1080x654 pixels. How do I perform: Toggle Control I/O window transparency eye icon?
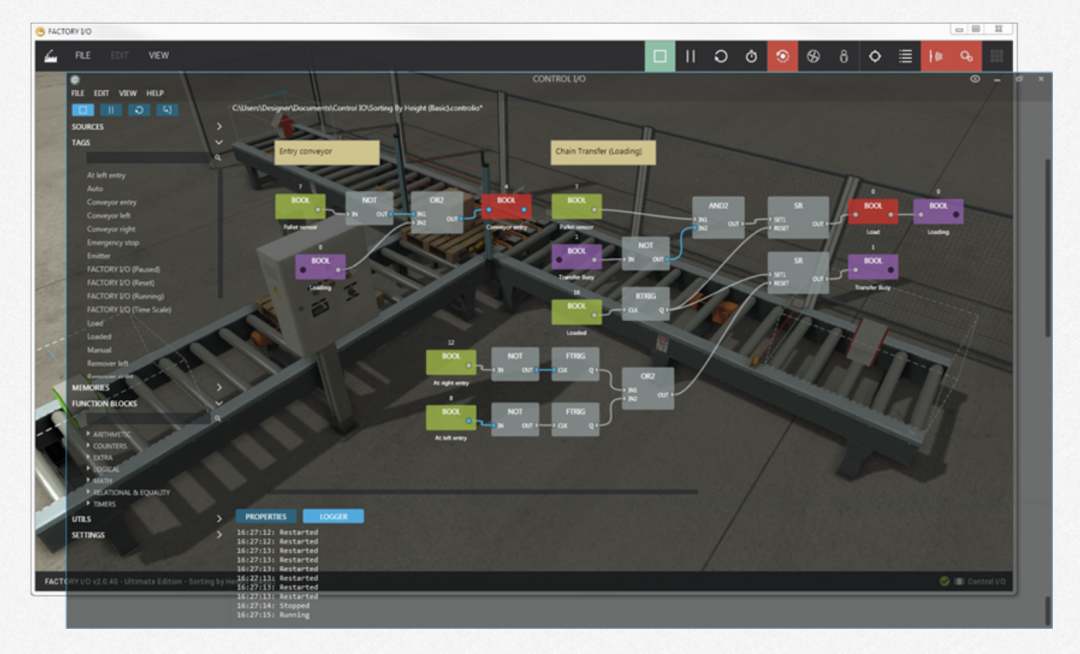975,79
